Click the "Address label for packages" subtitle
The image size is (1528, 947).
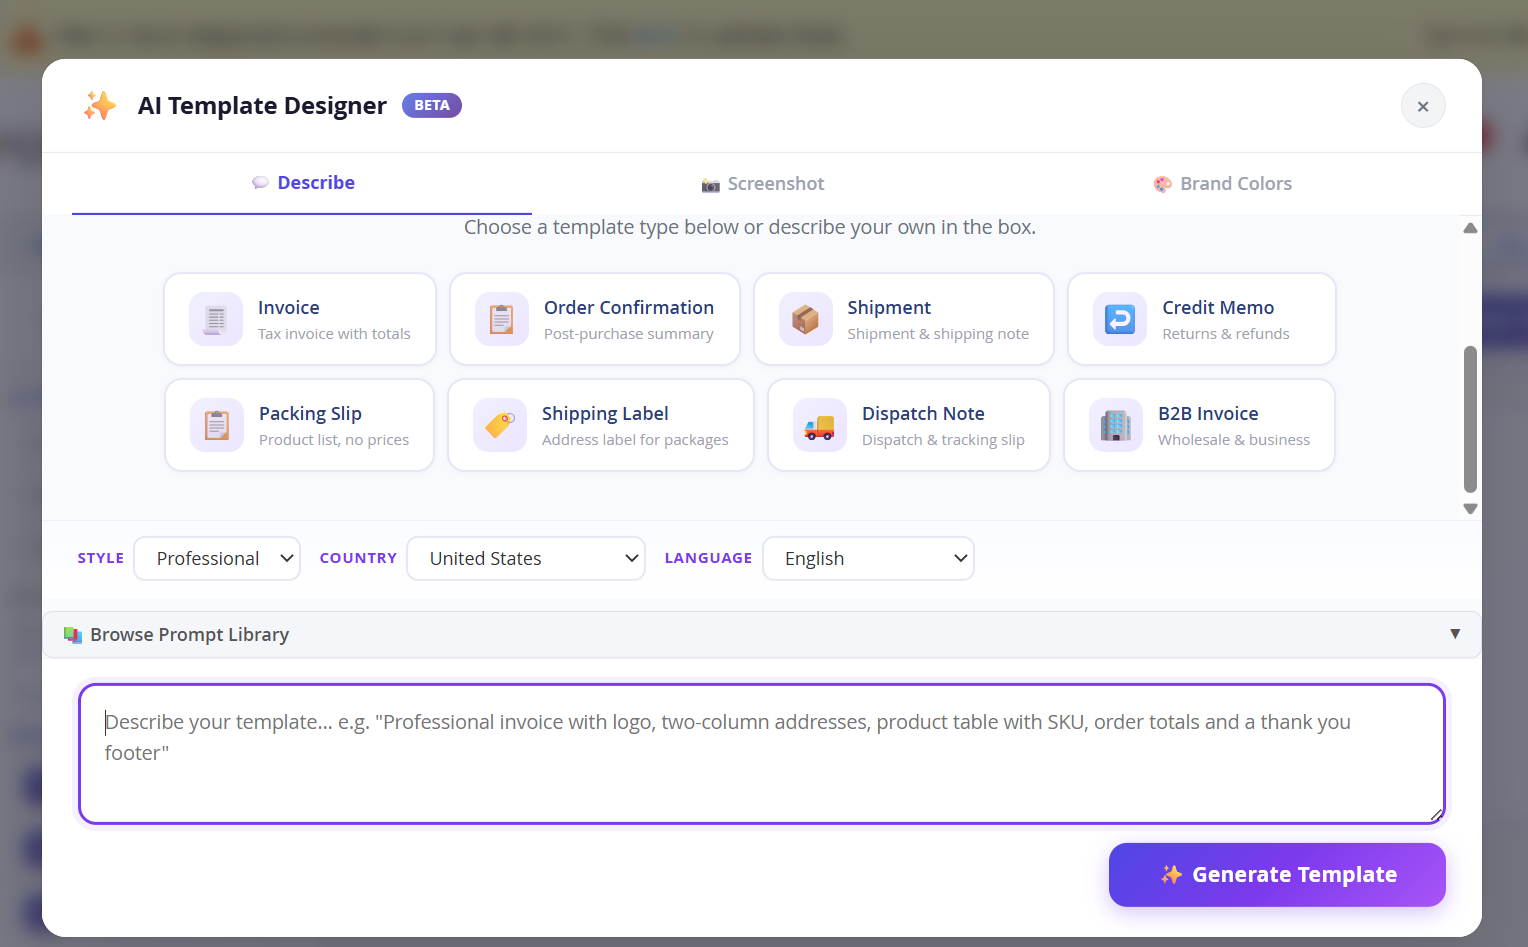[x=635, y=440]
